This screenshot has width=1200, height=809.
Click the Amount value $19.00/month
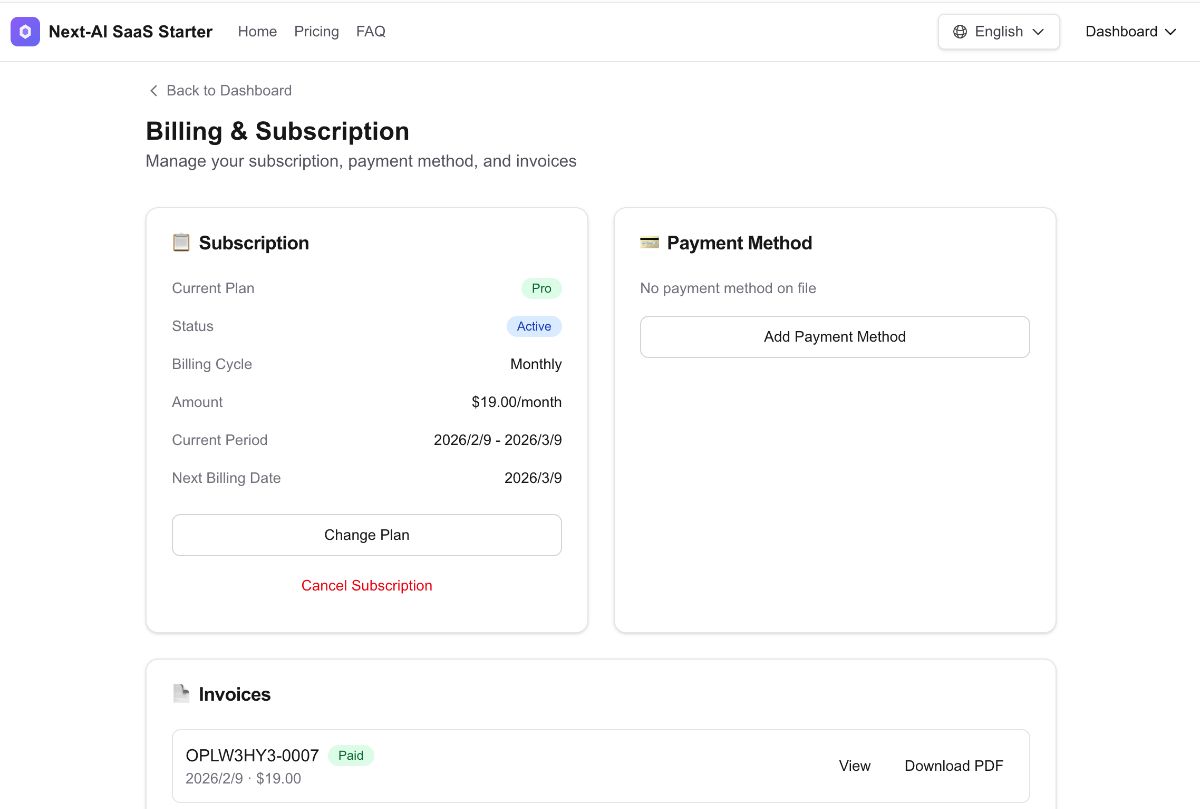[516, 402]
